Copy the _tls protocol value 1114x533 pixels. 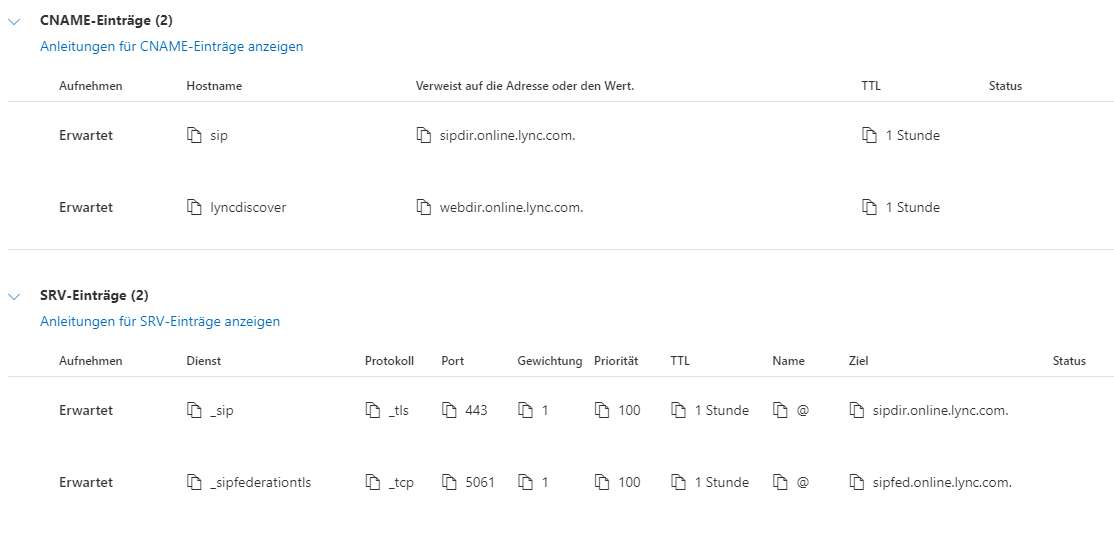(x=372, y=410)
